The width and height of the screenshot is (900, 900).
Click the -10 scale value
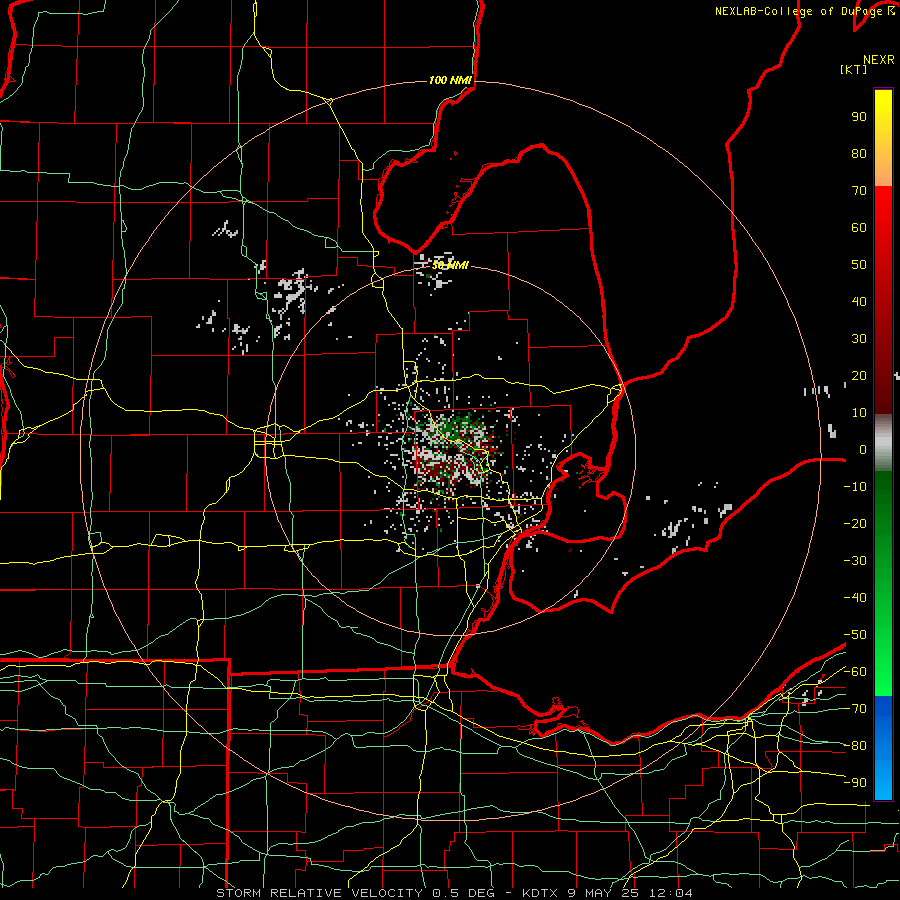click(855, 487)
